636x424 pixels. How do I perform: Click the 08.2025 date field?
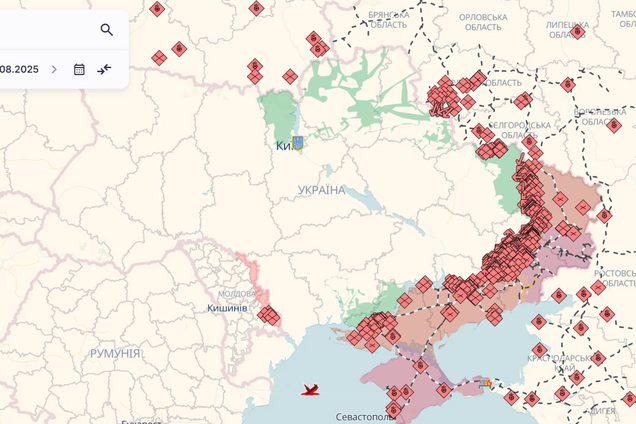(x=20, y=69)
